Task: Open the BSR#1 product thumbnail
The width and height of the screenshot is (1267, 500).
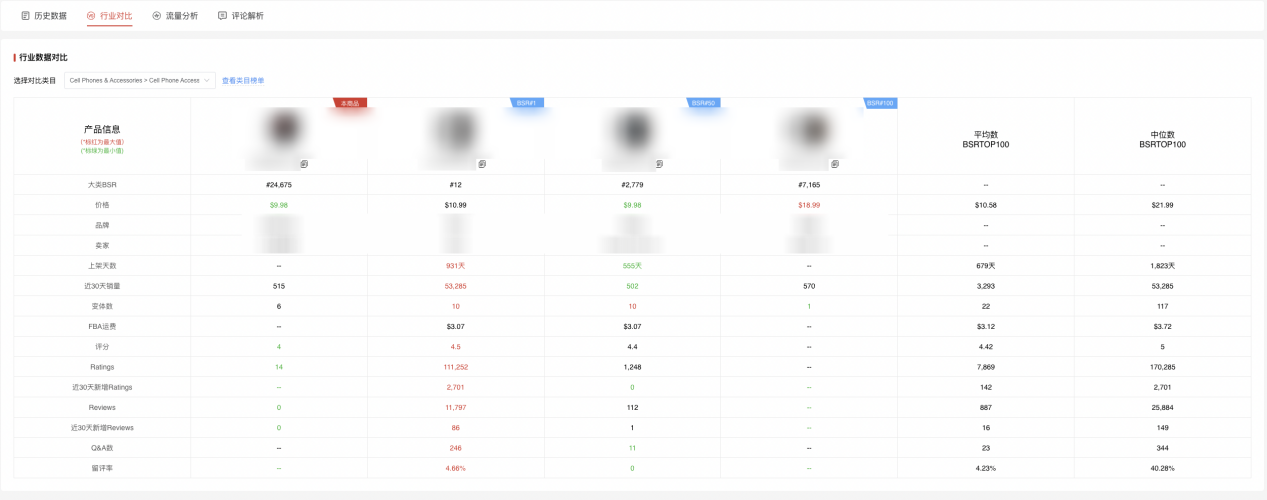Action: tap(456, 128)
